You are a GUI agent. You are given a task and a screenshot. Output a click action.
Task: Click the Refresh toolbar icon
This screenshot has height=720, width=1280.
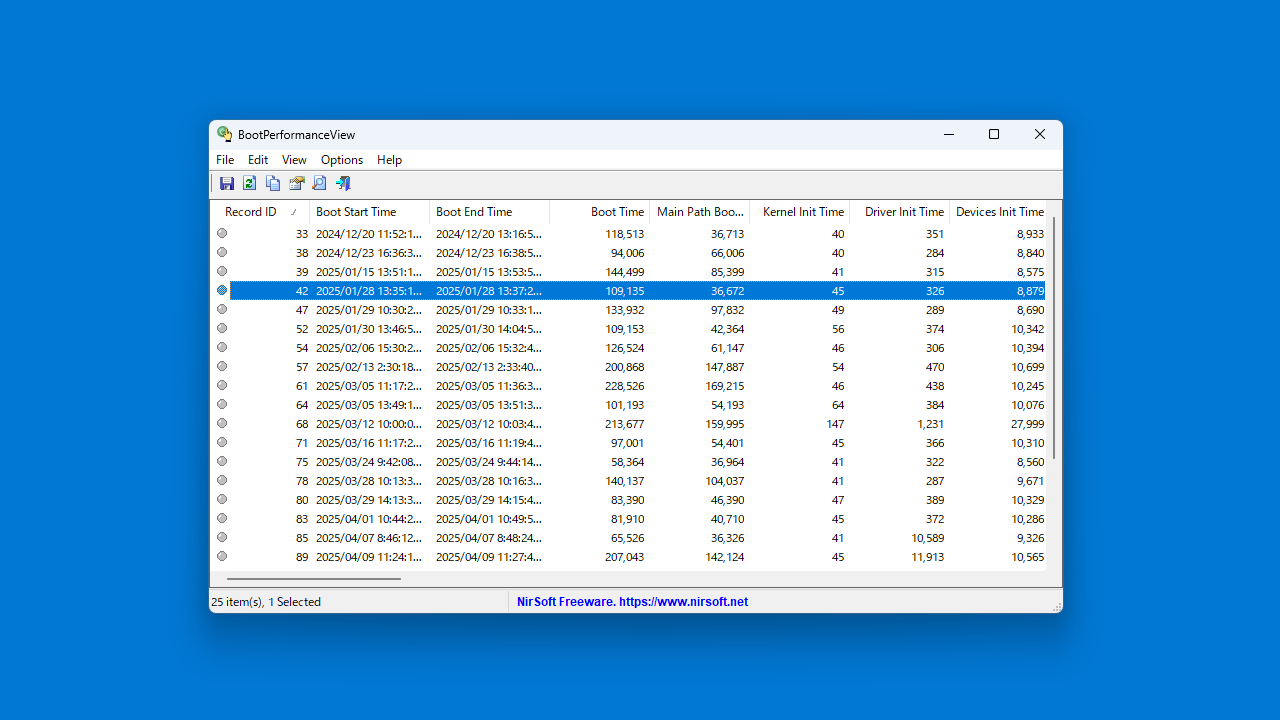[x=250, y=183]
